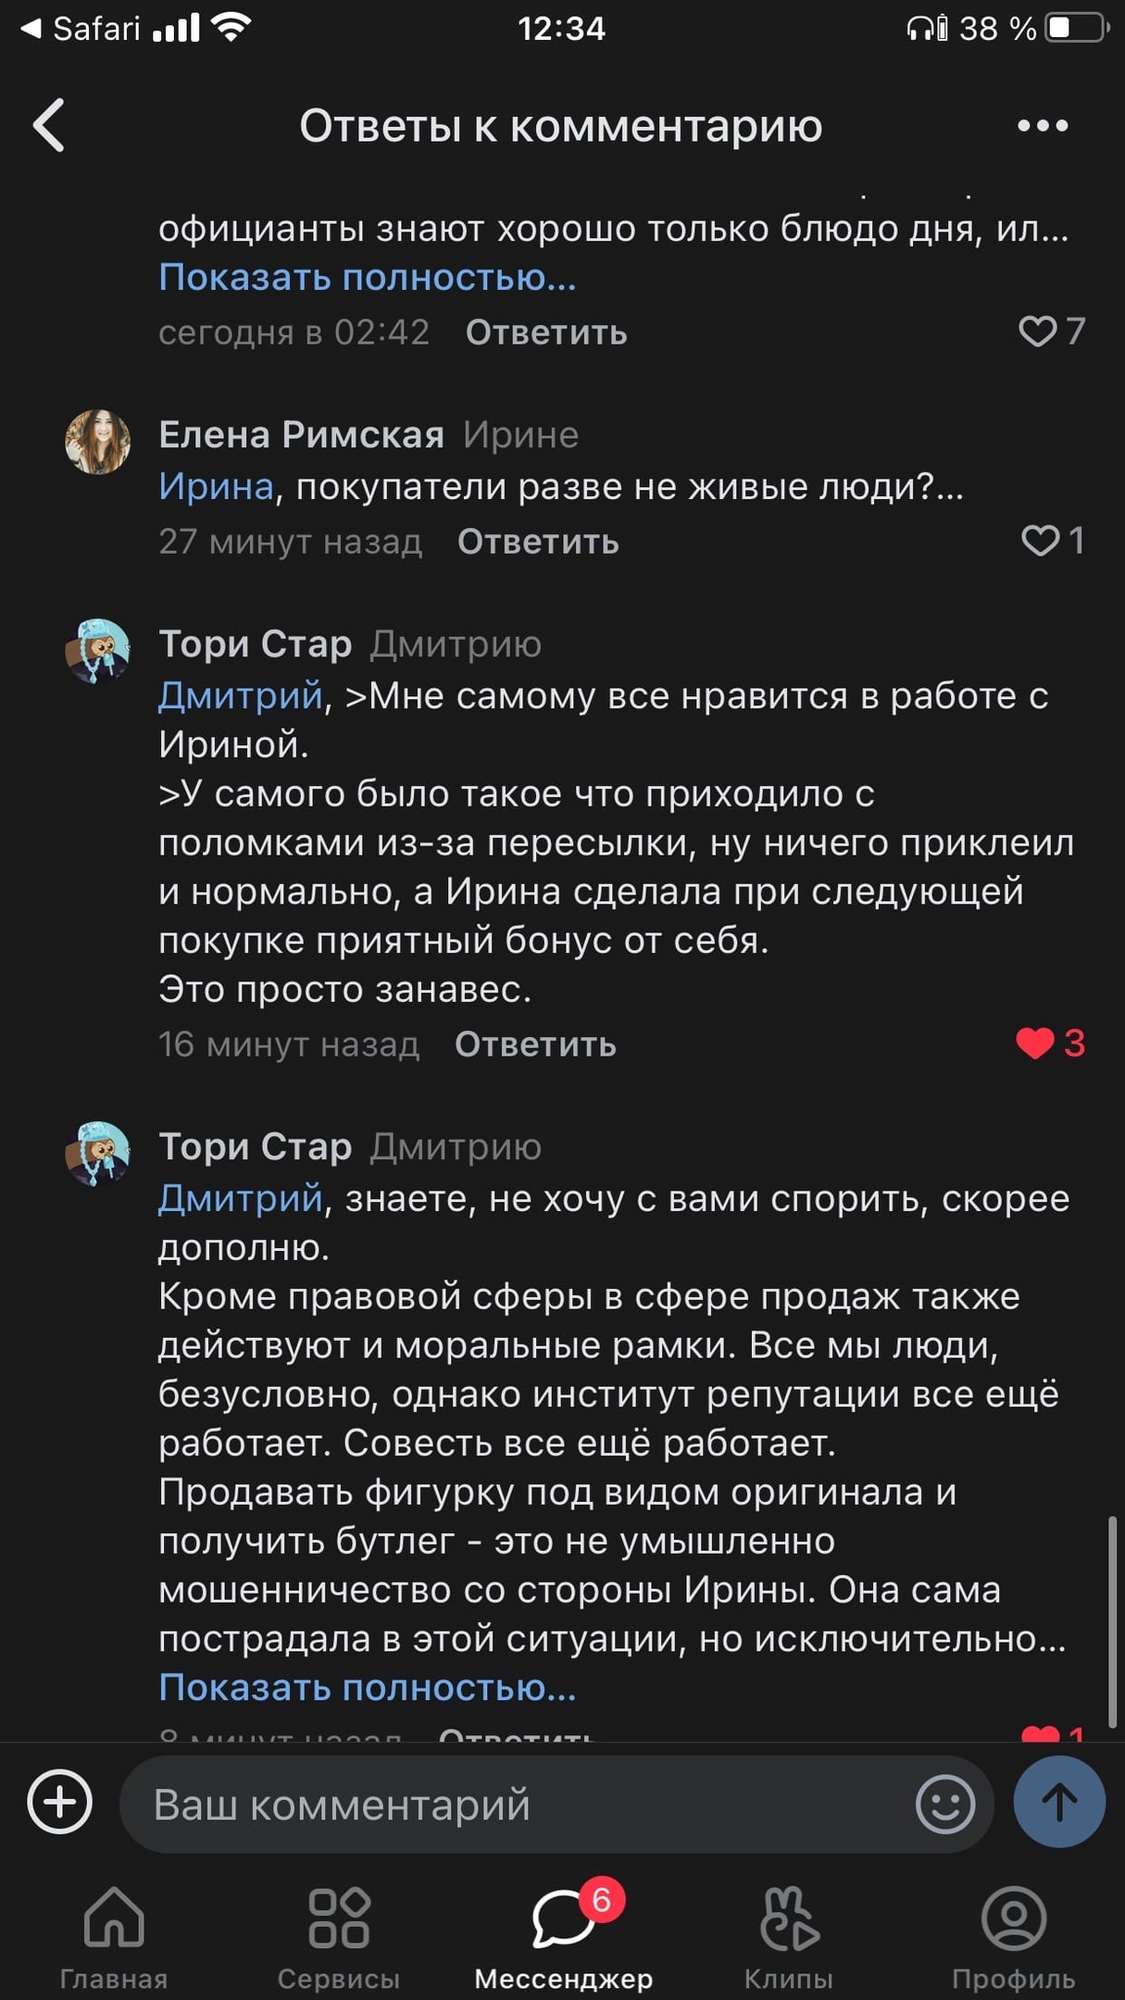Image resolution: width=1125 pixels, height=2000 pixels.
Task: Switch to the Мессенджер tab
Action: pos(563,1934)
